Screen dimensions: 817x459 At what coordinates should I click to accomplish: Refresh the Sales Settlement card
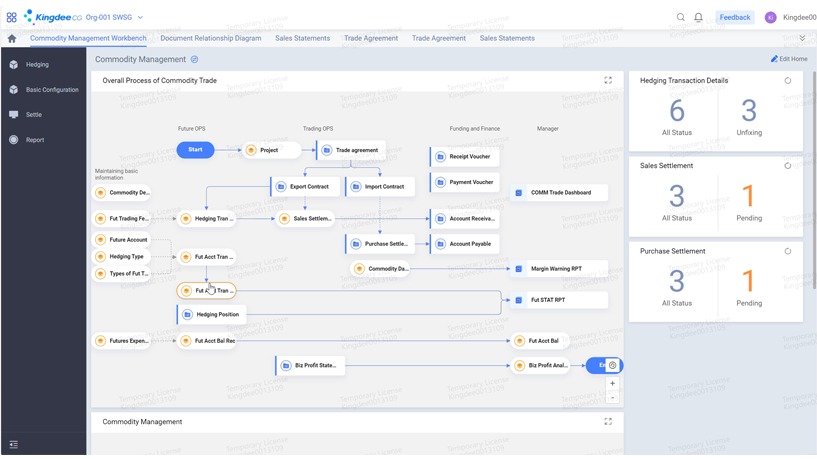[x=788, y=166]
